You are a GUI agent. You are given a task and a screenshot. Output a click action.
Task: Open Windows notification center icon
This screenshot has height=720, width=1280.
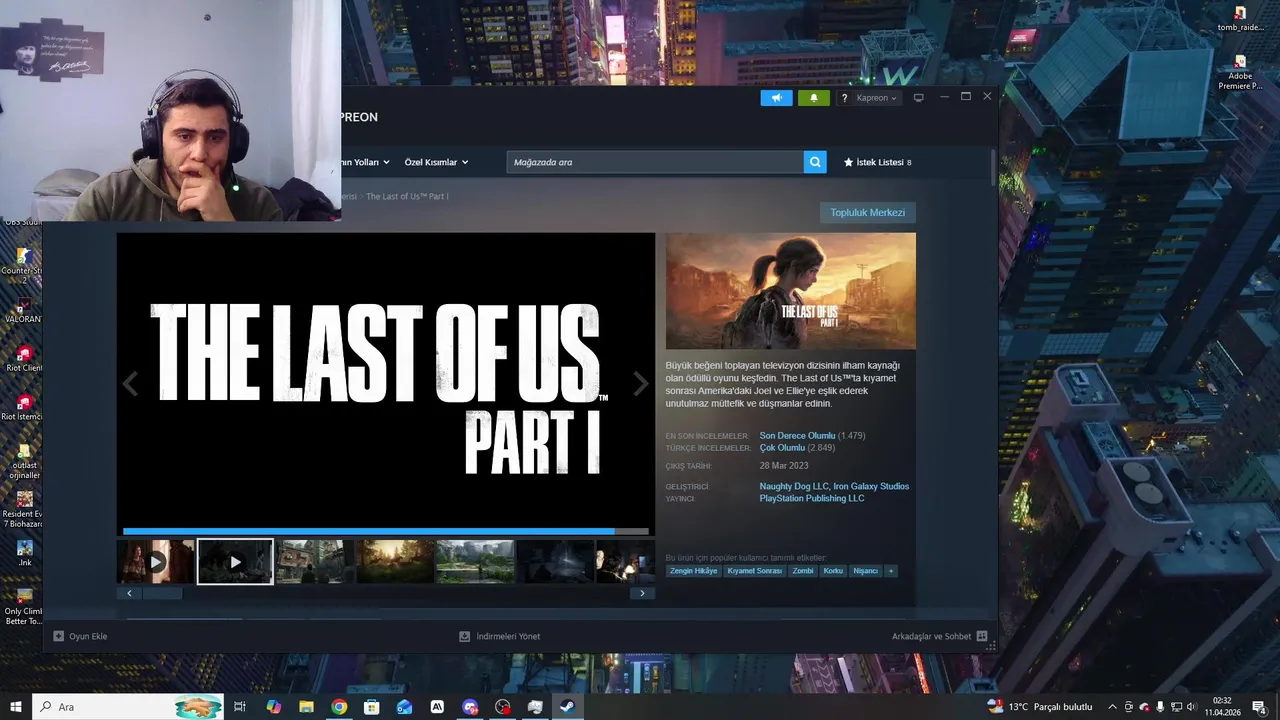[1259, 707]
